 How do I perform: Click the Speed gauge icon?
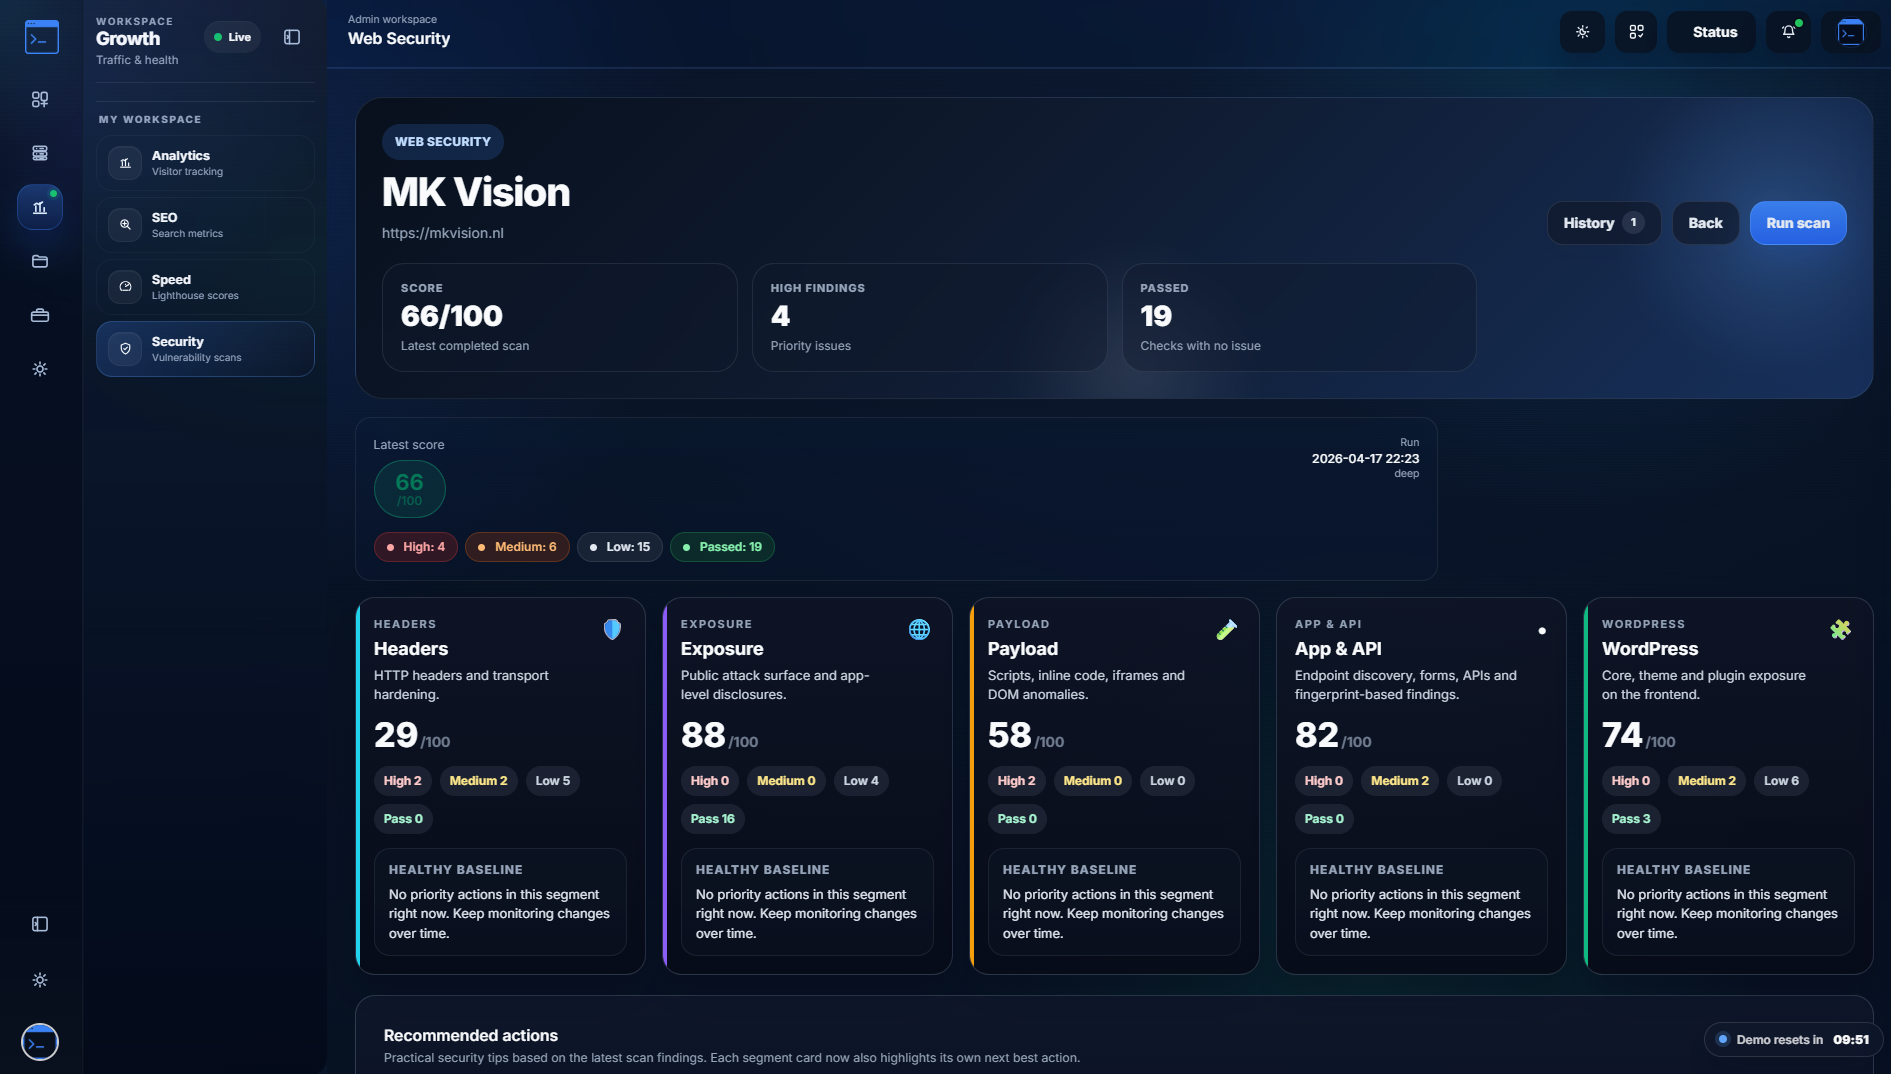click(x=125, y=287)
